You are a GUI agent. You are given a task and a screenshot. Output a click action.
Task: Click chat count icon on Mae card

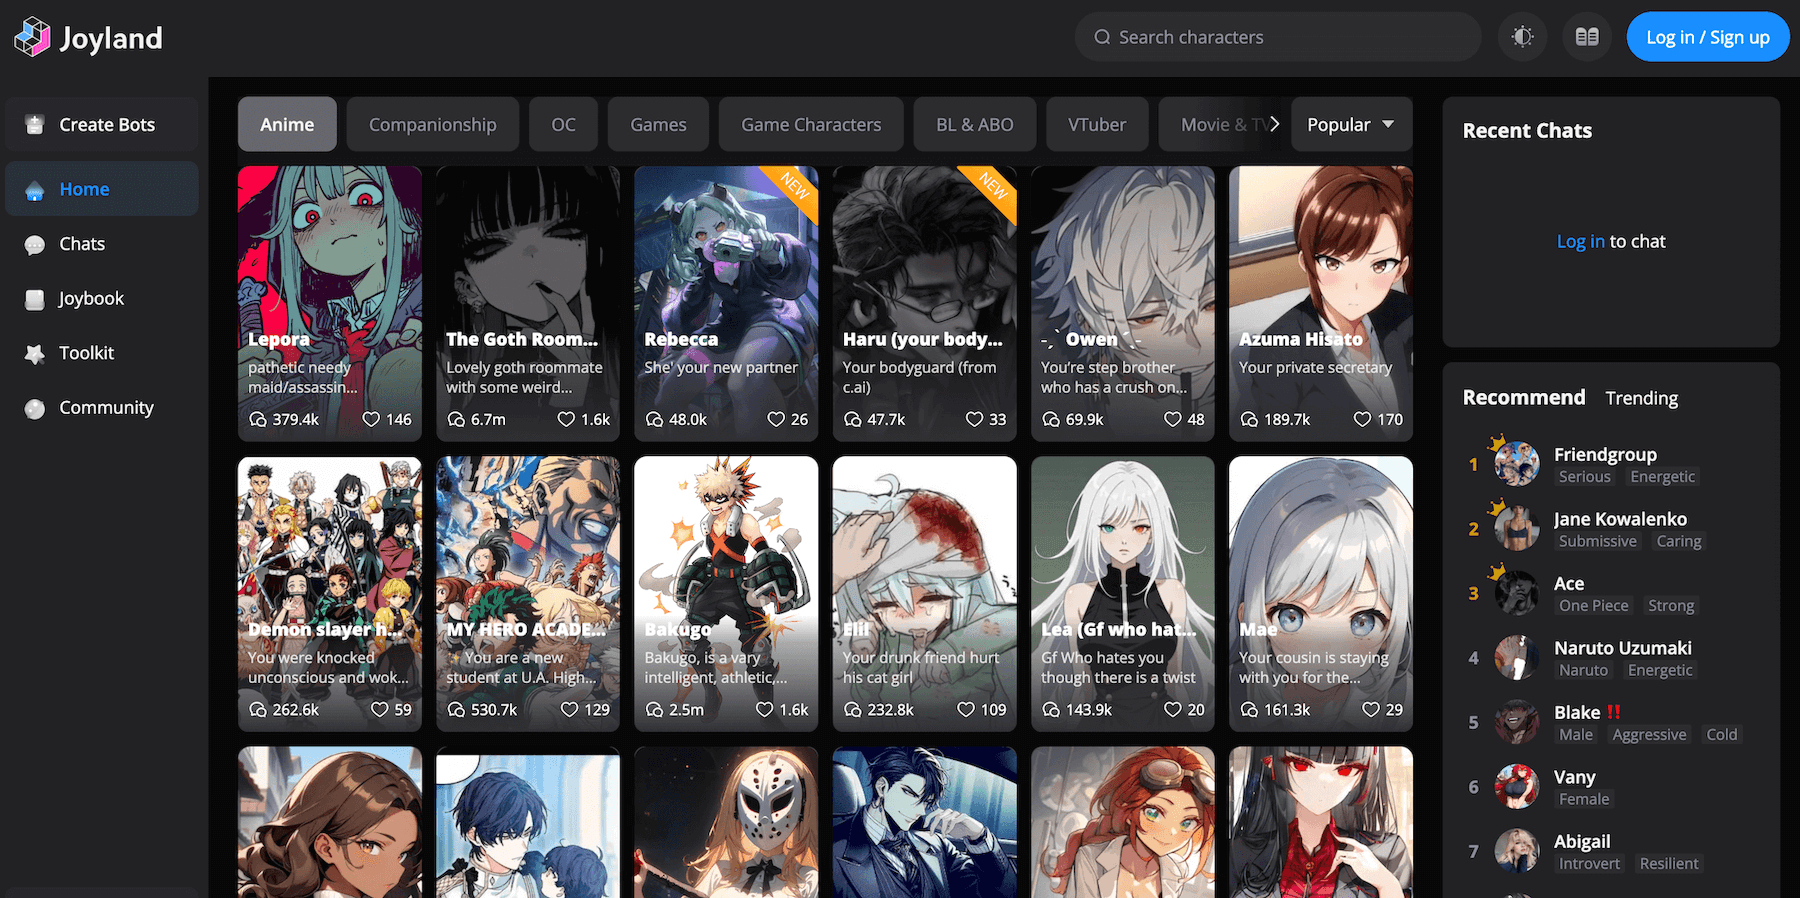[1250, 709]
